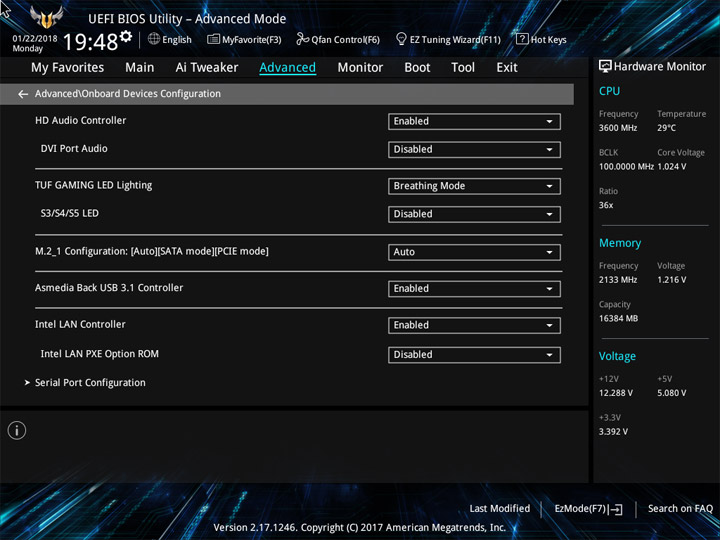Click the Version 2.17.1246 copyright text

(x=360, y=528)
